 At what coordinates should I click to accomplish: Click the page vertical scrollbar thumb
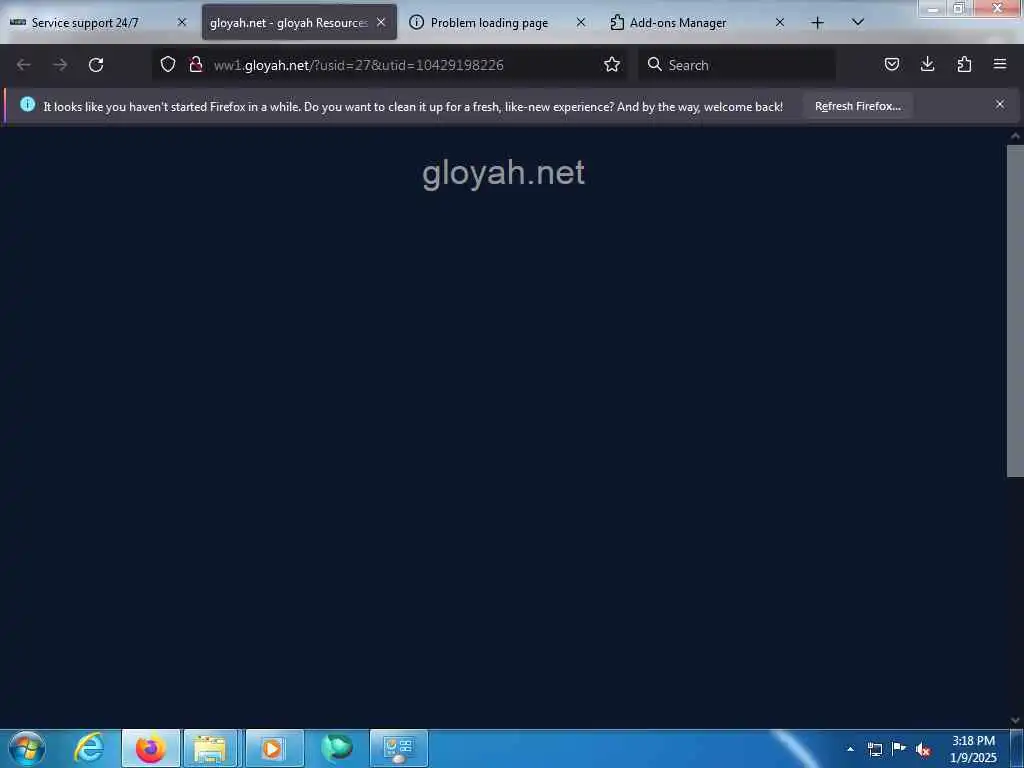1015,311
